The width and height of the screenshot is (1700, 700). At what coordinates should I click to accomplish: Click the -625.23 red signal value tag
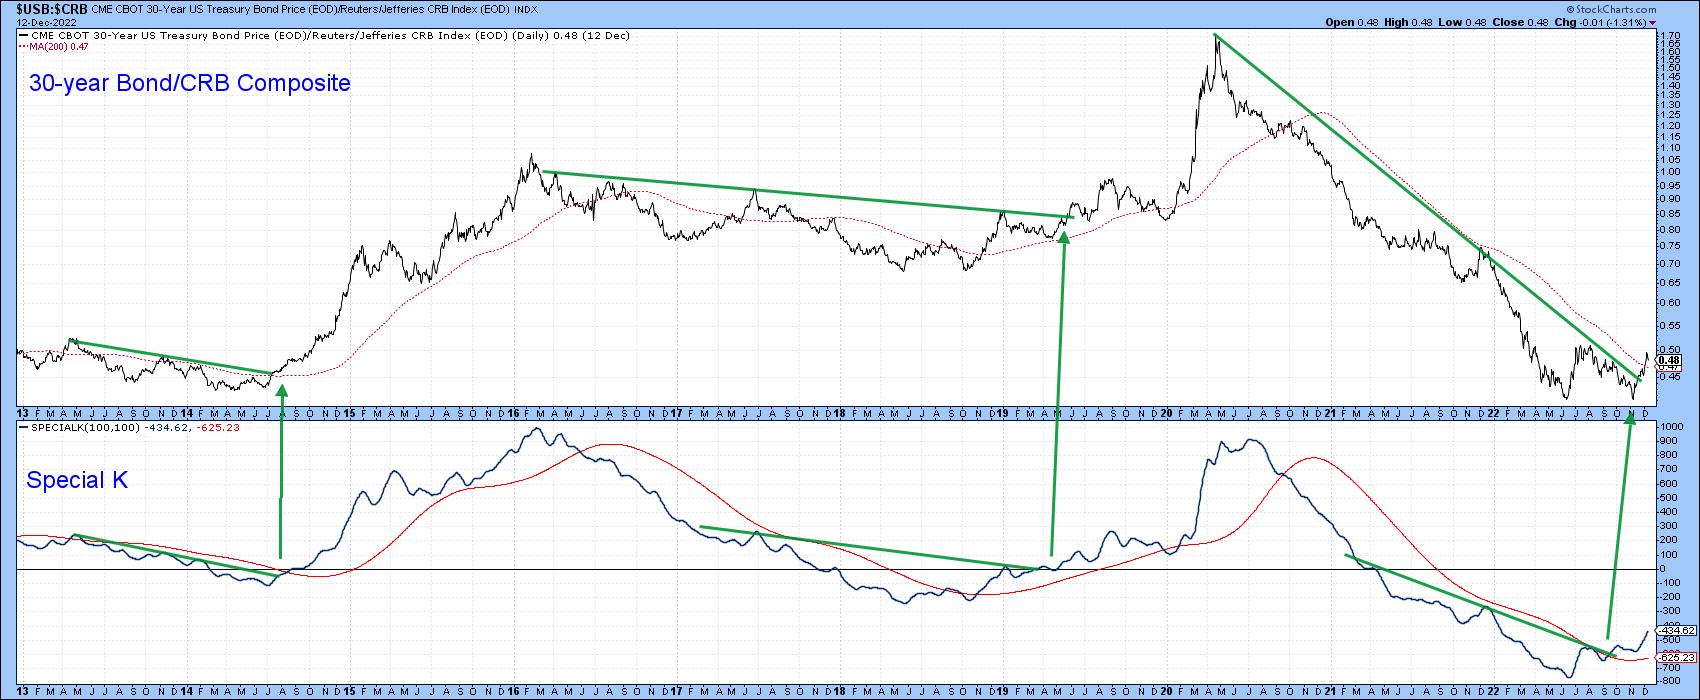pyautogui.click(x=1672, y=657)
